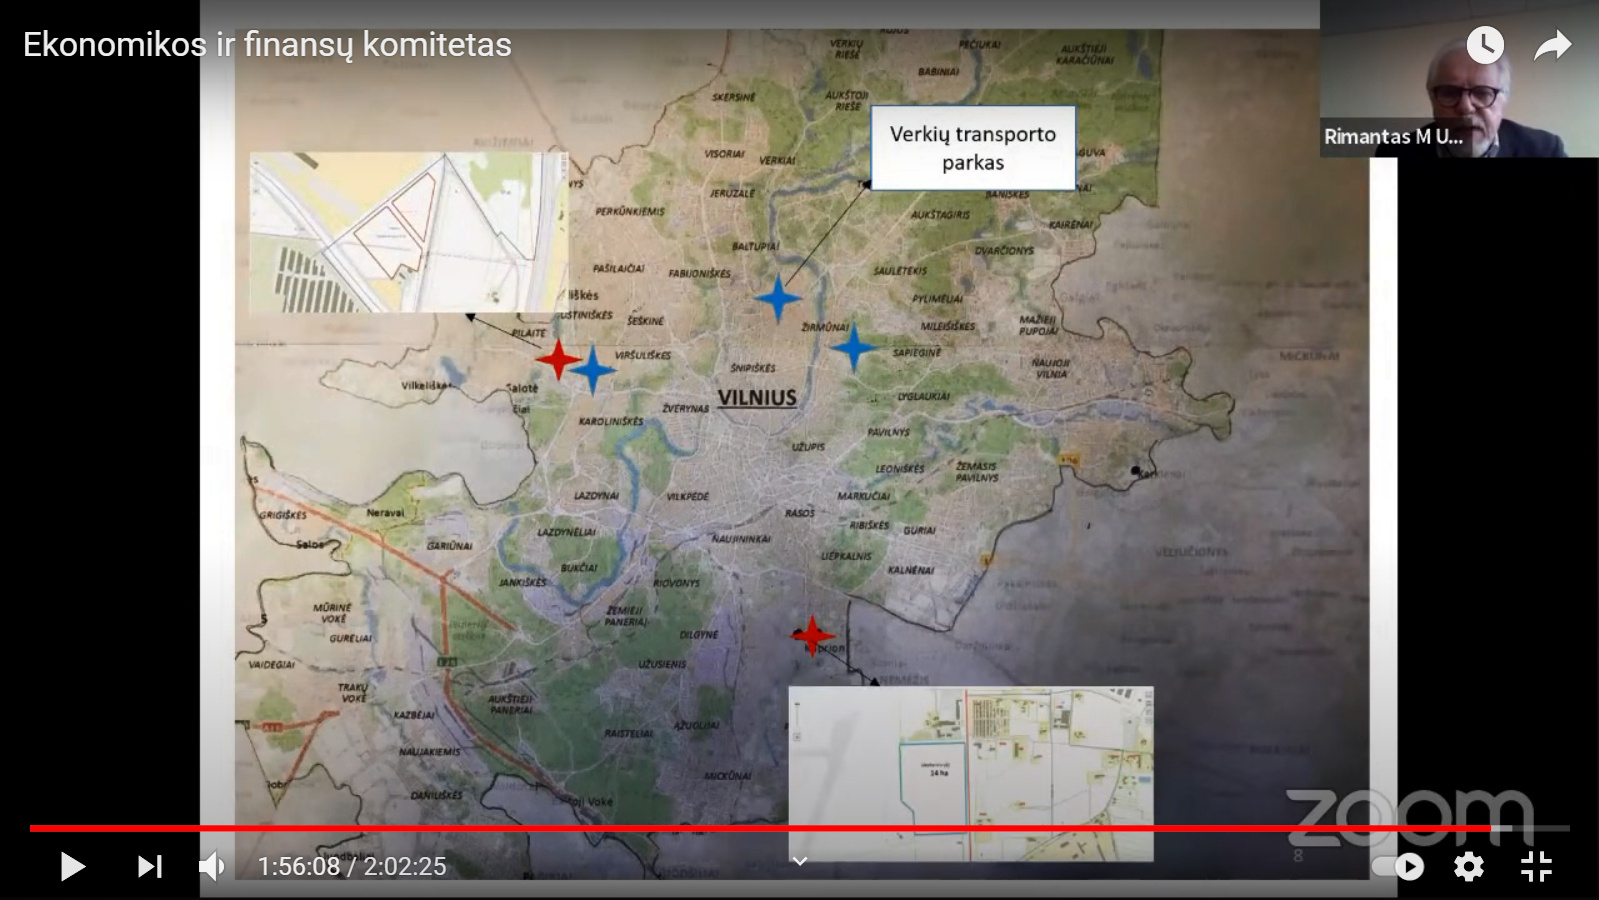Click the upper-left inset site plan
The image size is (1599, 900).
[x=408, y=232]
